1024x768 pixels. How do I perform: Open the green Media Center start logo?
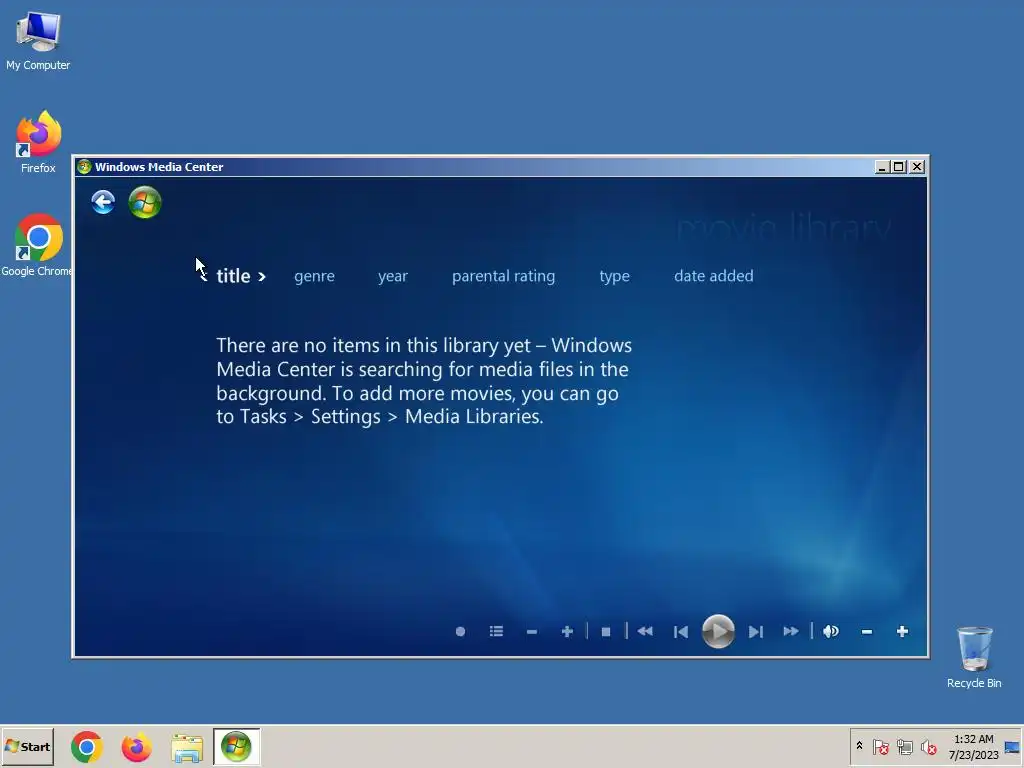pyautogui.click(x=145, y=202)
